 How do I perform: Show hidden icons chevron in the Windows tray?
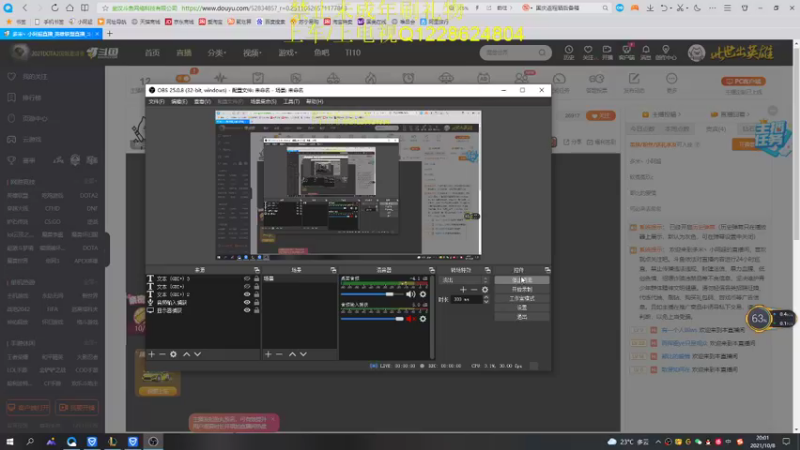(658, 442)
